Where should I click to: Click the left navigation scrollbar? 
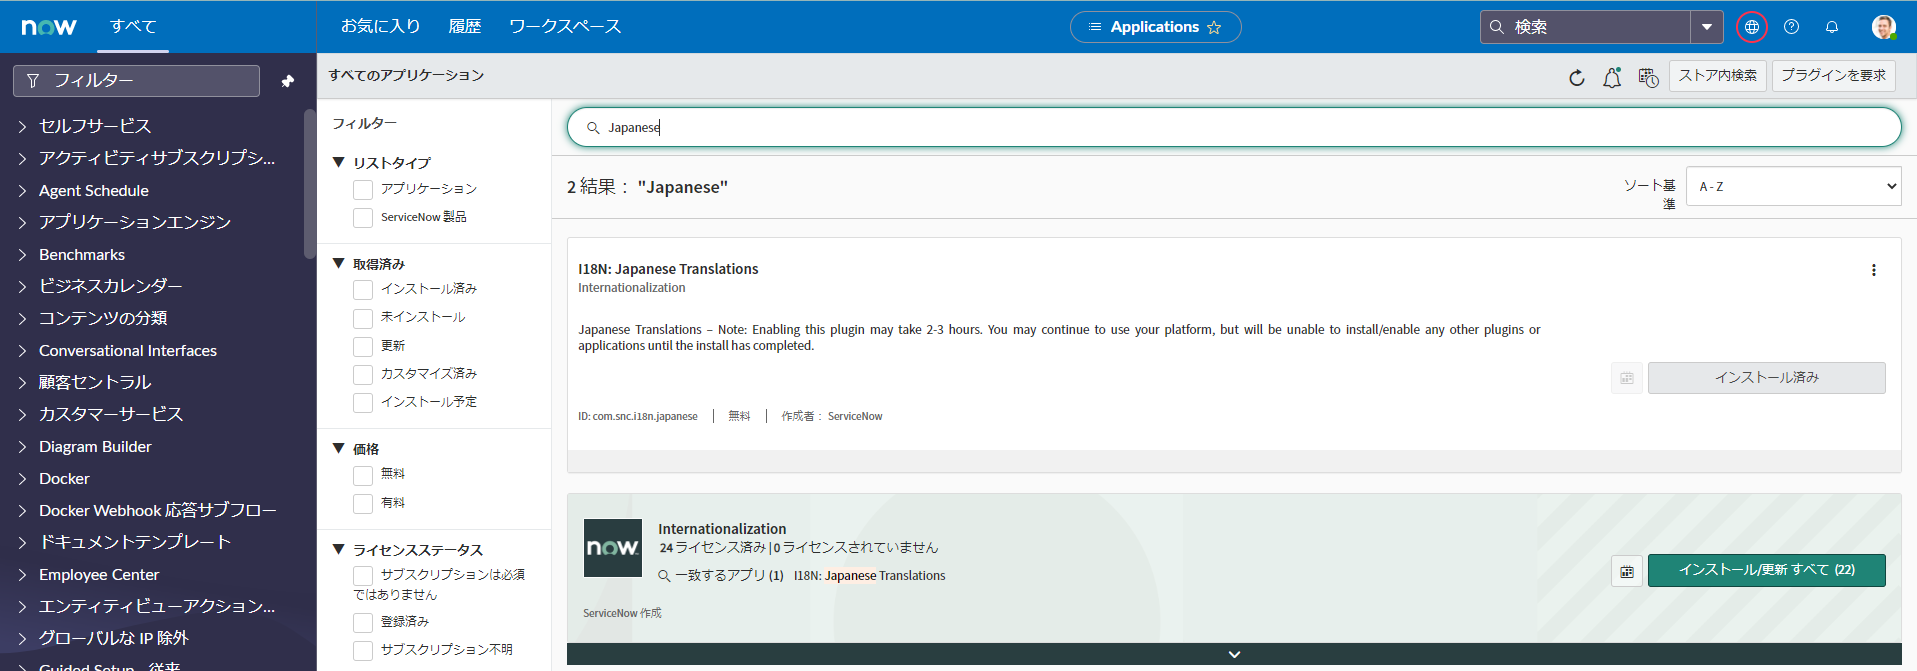[x=309, y=185]
